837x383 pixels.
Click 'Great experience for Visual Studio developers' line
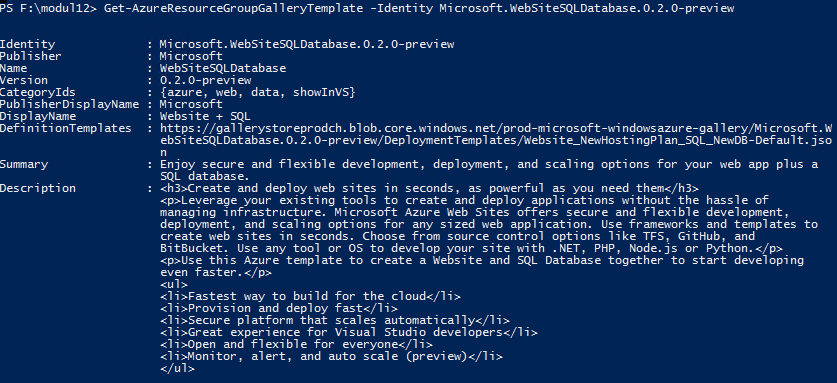point(349,332)
